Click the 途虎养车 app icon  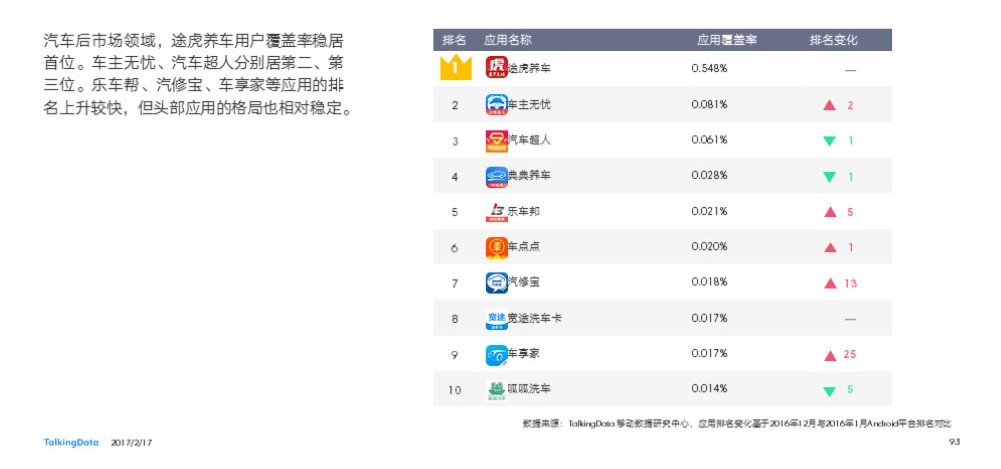[496, 67]
